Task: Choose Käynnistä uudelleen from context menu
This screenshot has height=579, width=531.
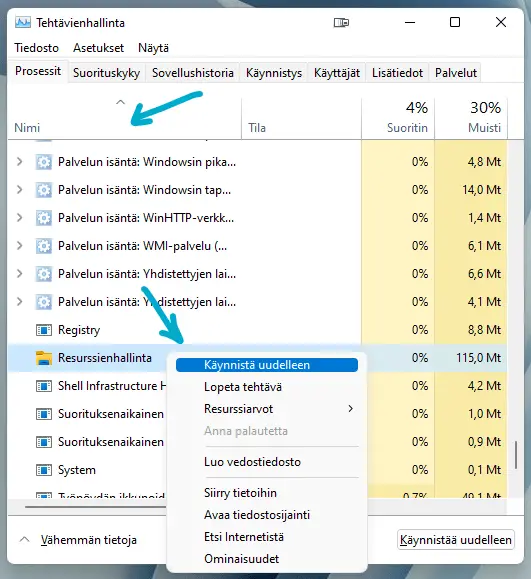Action: pyautogui.click(x=267, y=365)
